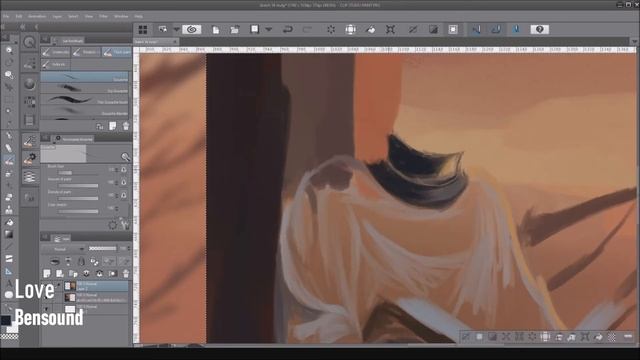Open the Animation menu
640x360 pixels.
point(37,16)
